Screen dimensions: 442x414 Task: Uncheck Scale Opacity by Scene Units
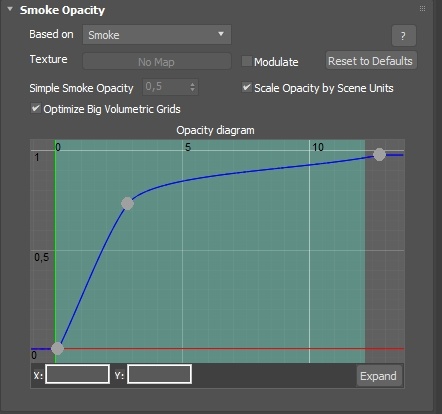pos(246,88)
